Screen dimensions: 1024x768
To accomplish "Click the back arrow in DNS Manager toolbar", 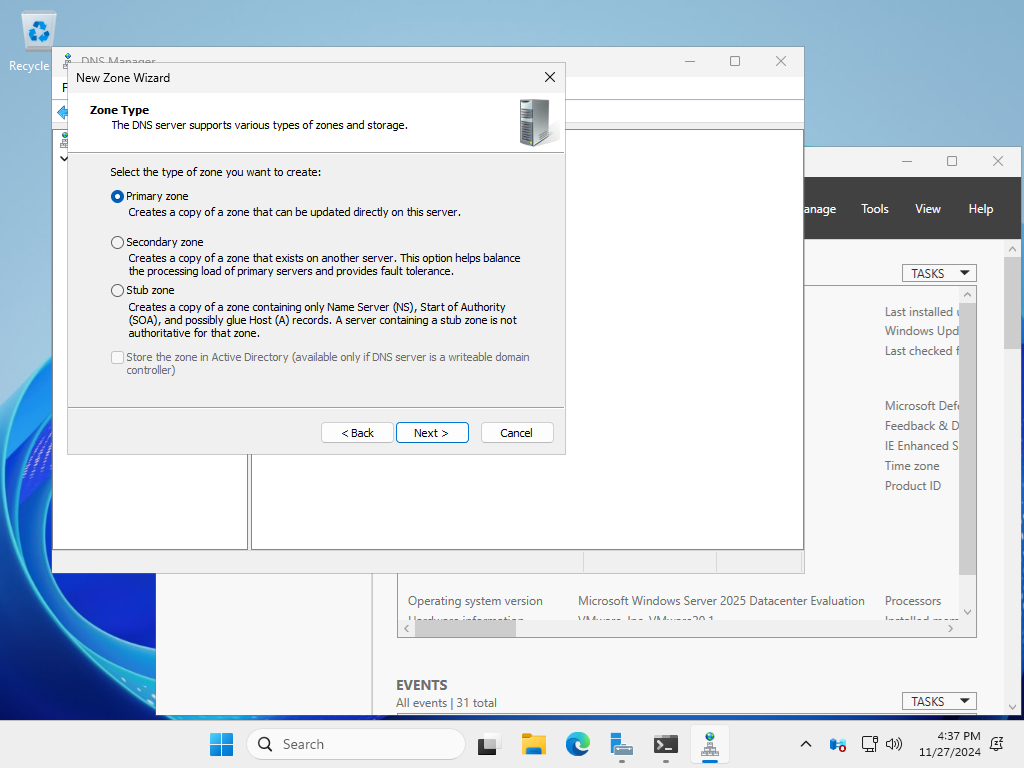I will (62, 112).
